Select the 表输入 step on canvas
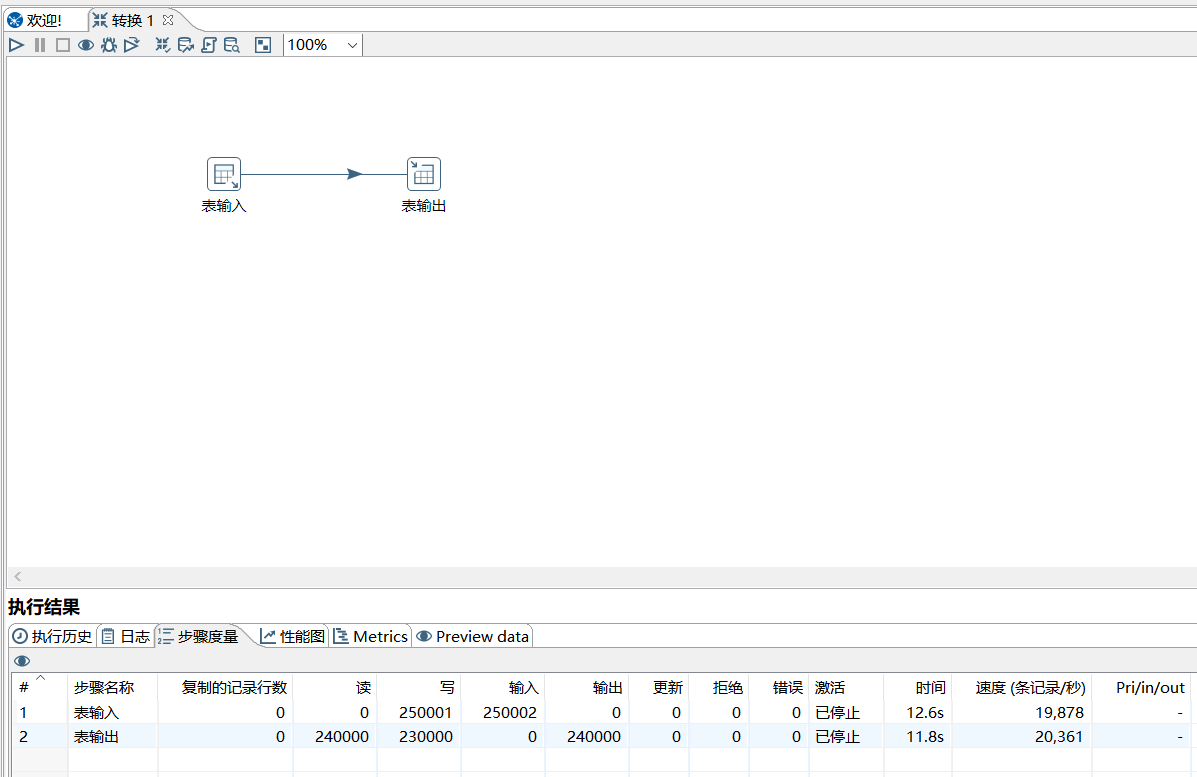This screenshot has height=777, width=1197. click(x=224, y=174)
